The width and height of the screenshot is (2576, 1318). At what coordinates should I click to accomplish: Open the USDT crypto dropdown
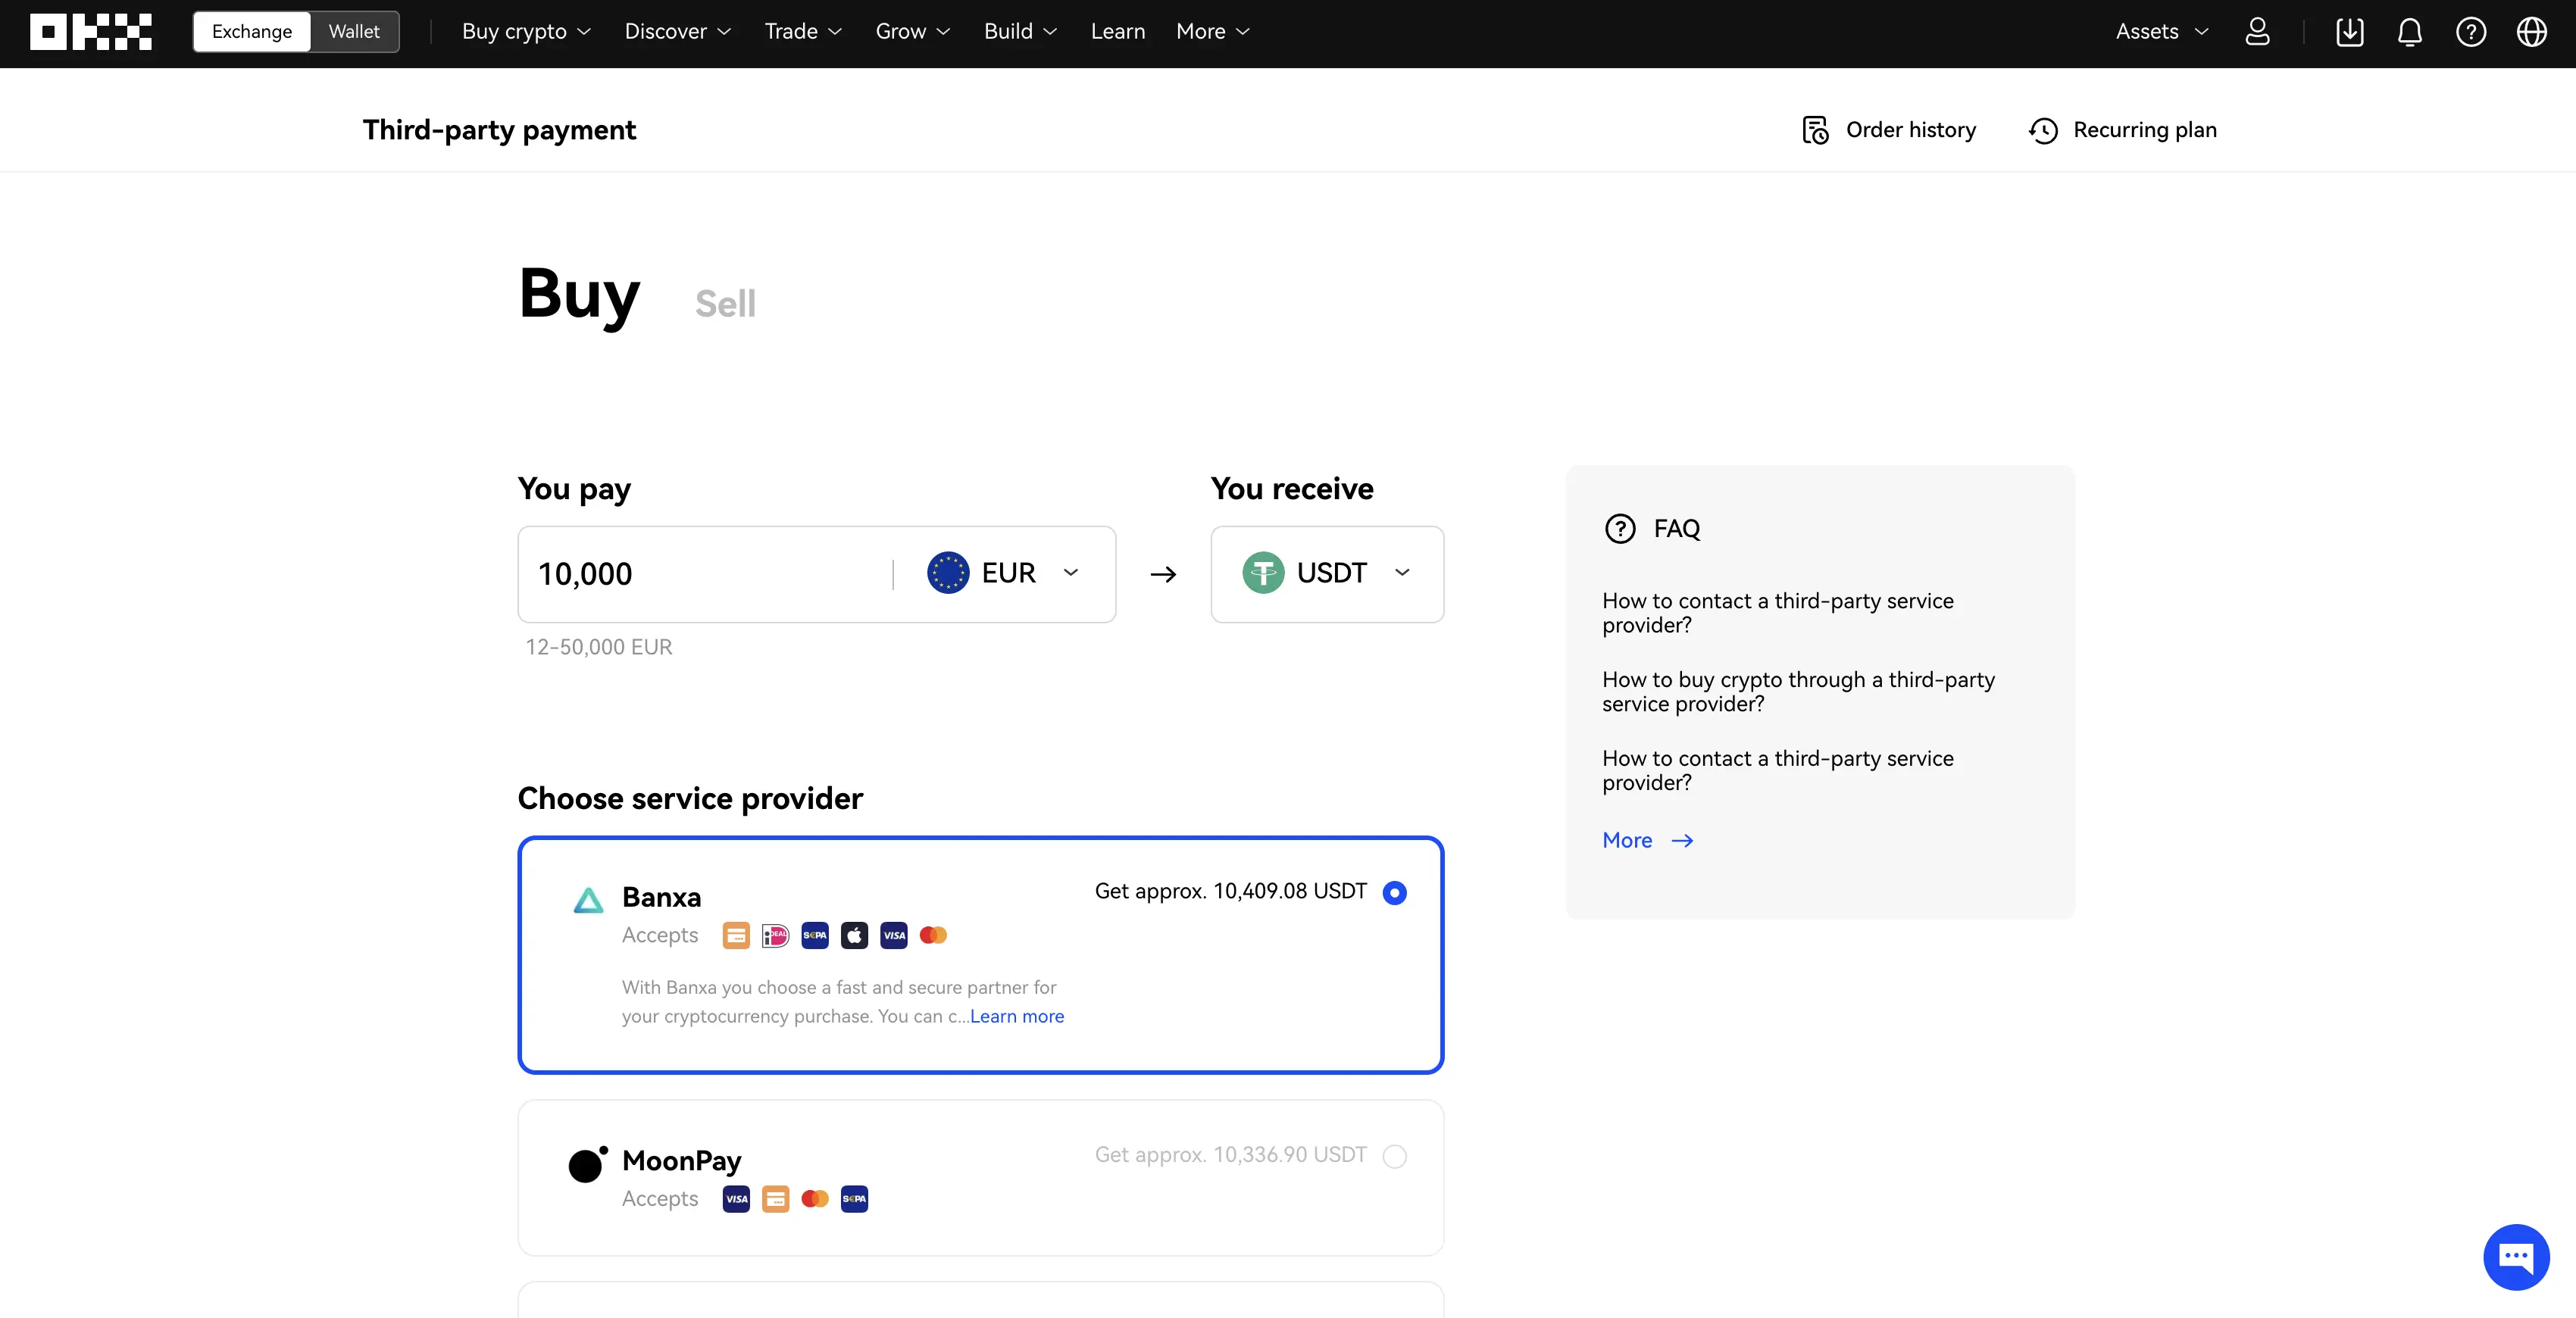click(x=1327, y=574)
